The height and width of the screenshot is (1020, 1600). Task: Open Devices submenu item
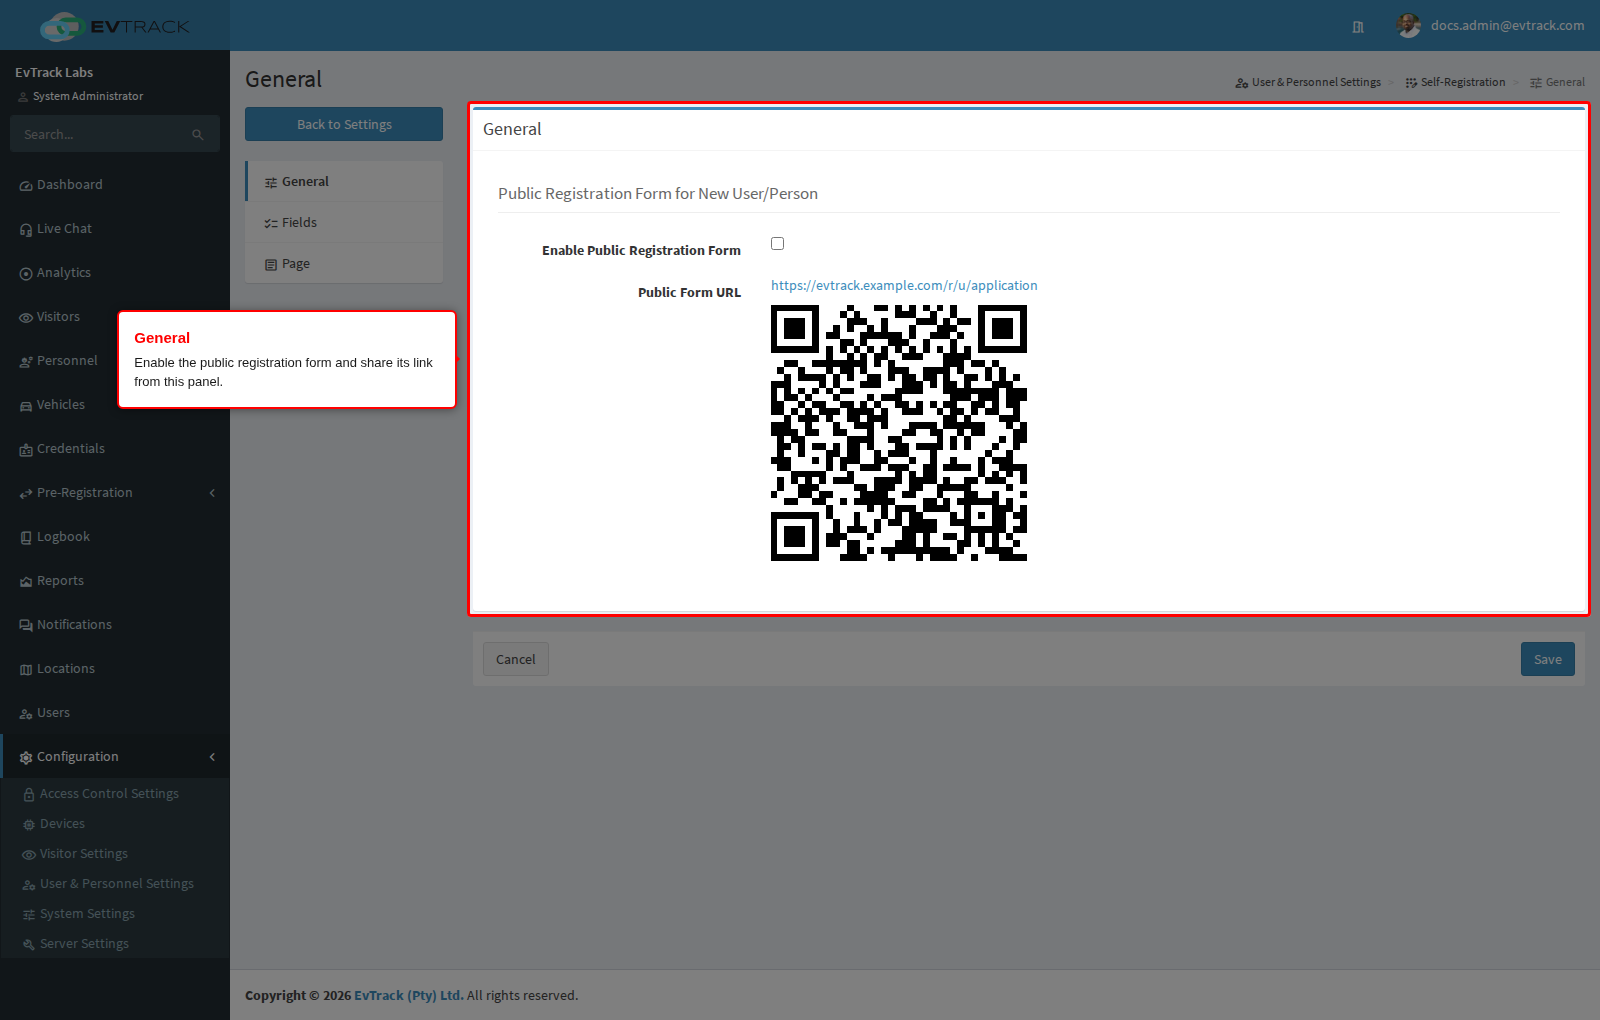coord(115,824)
